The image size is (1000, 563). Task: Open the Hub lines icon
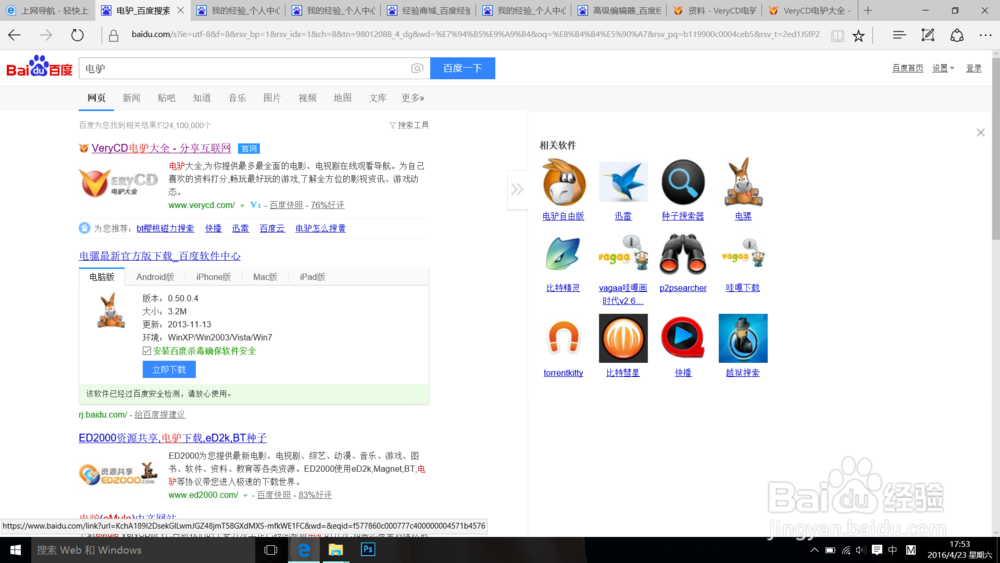pos(899,35)
